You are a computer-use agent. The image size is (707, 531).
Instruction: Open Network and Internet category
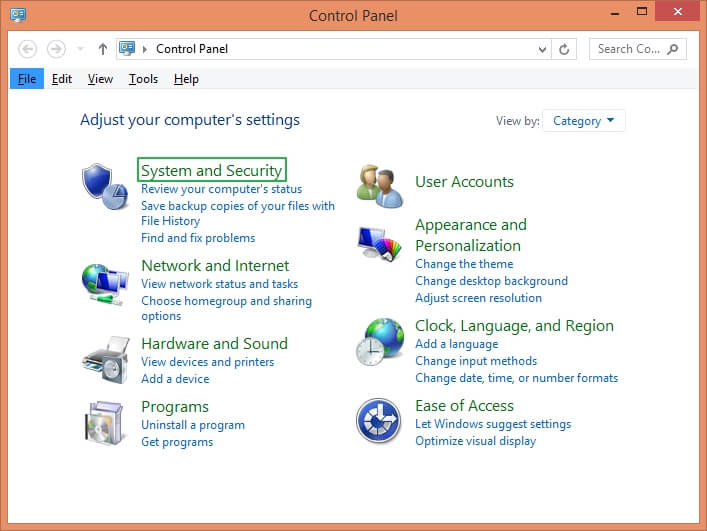pyautogui.click(x=215, y=266)
